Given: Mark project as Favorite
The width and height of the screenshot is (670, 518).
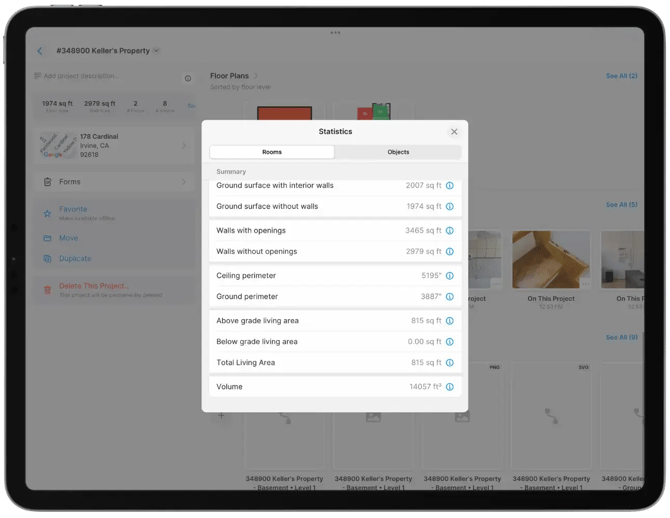Looking at the screenshot, I should [x=73, y=210].
